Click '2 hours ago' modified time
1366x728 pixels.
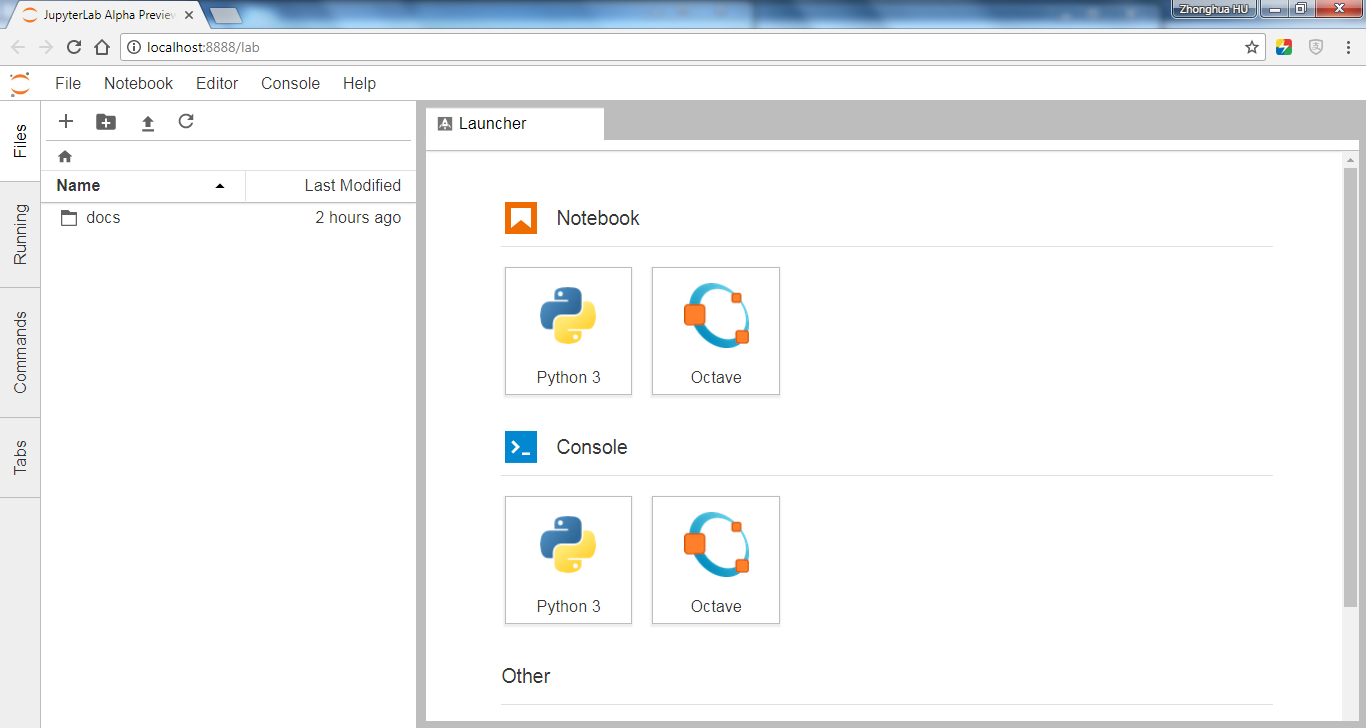[358, 218]
